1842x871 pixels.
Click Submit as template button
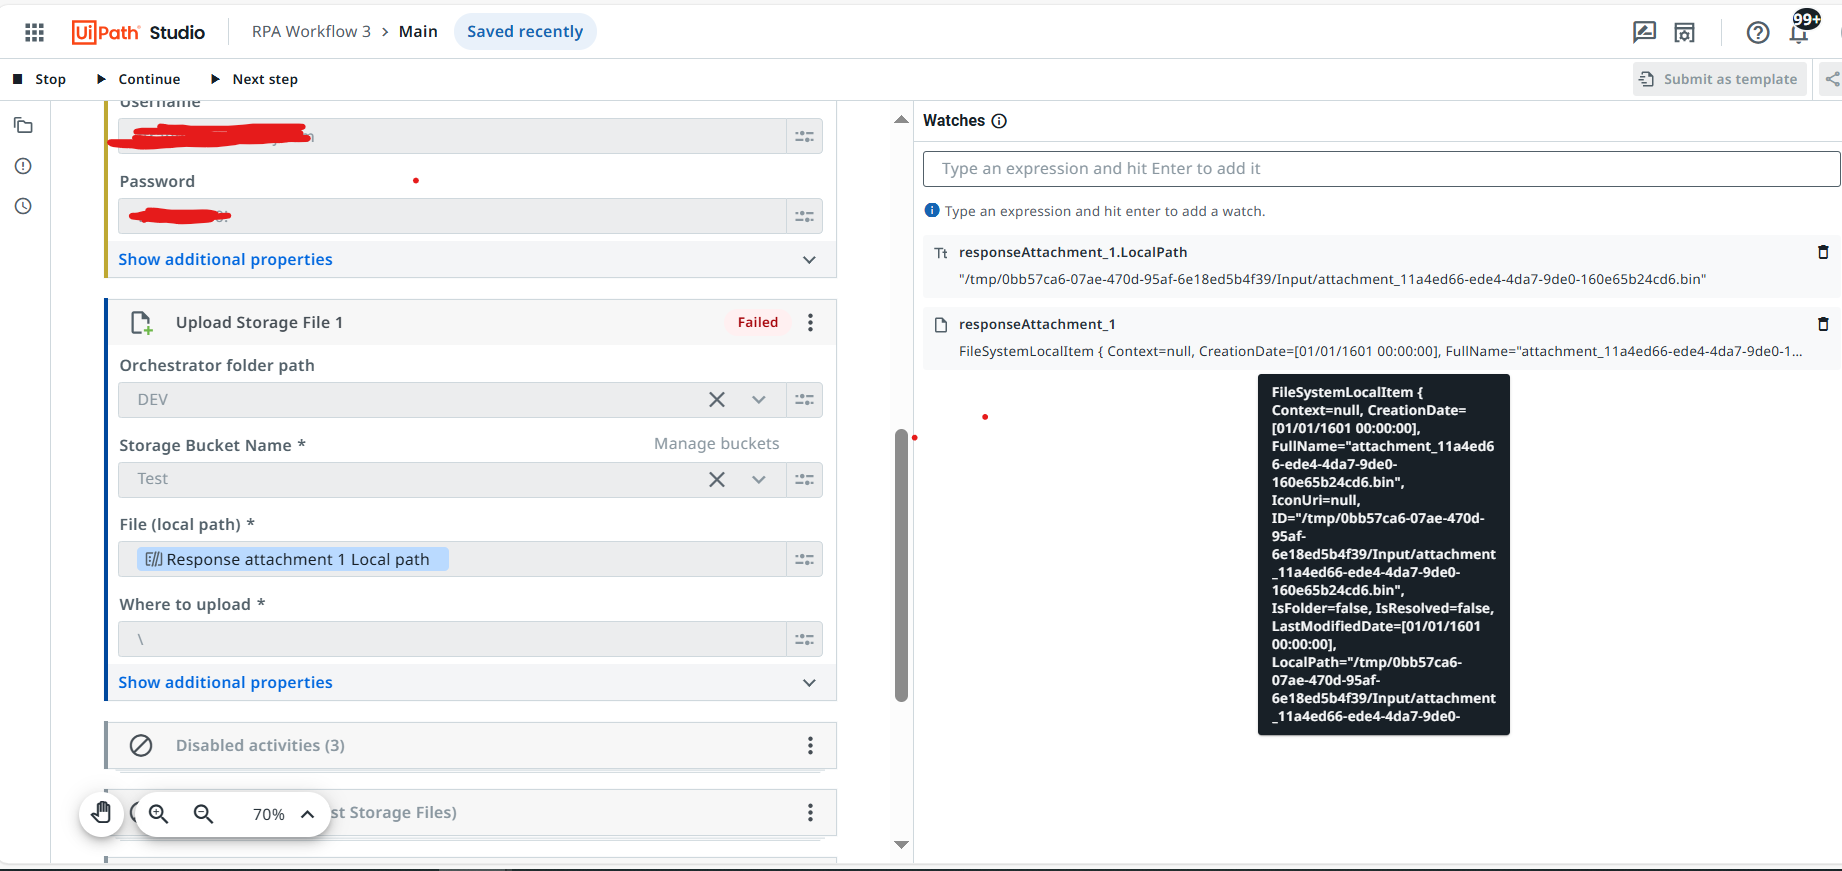coord(1720,79)
